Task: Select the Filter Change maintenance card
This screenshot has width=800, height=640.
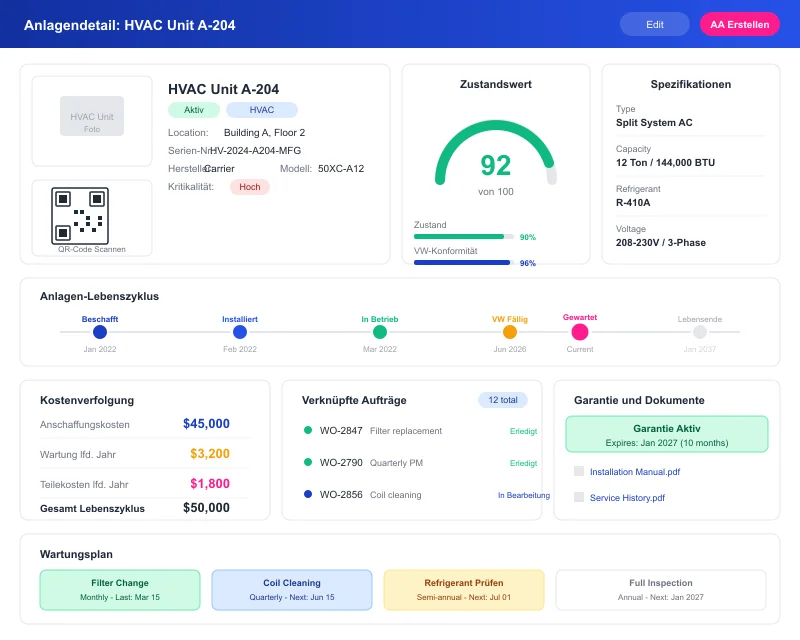Action: [x=119, y=590]
